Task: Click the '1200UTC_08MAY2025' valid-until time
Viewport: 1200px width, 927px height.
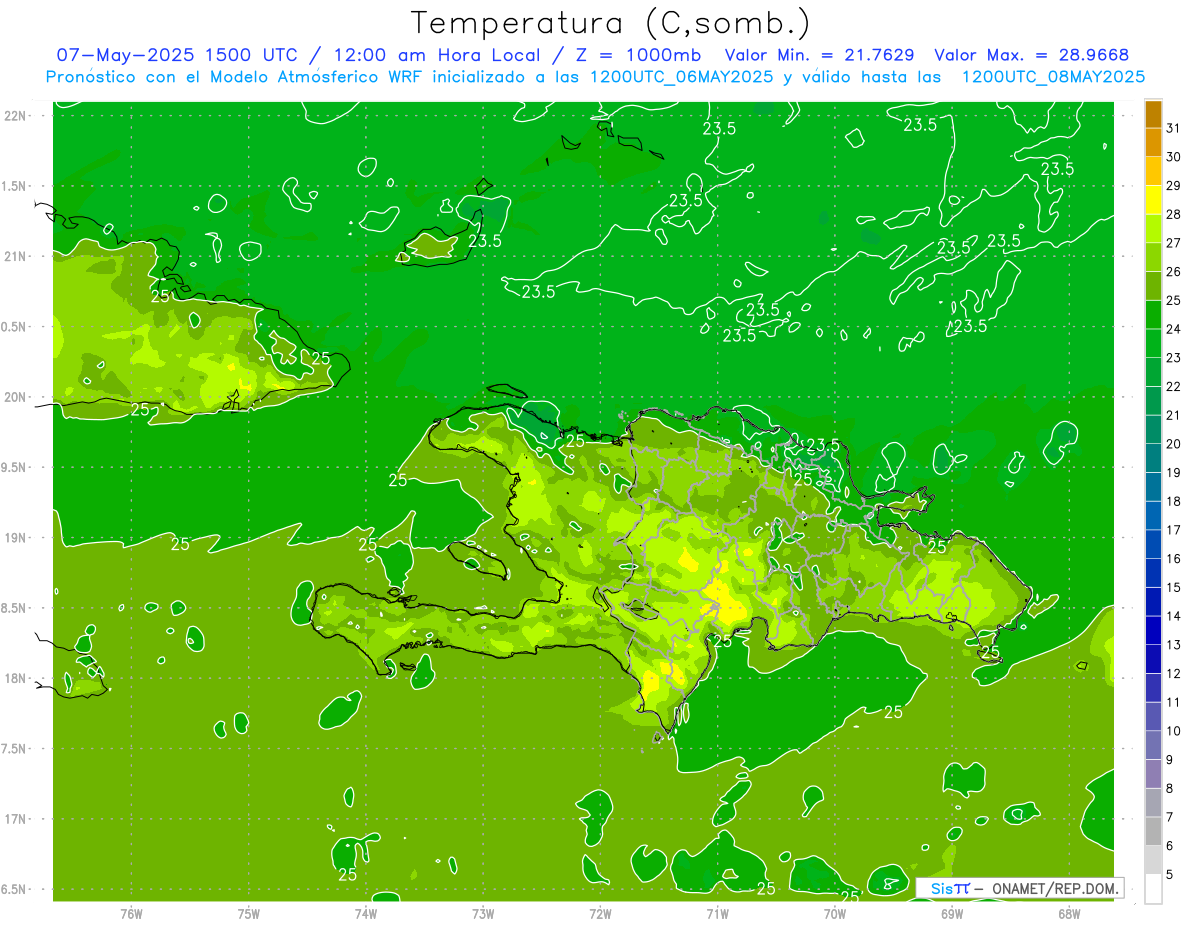Action: (1053, 76)
